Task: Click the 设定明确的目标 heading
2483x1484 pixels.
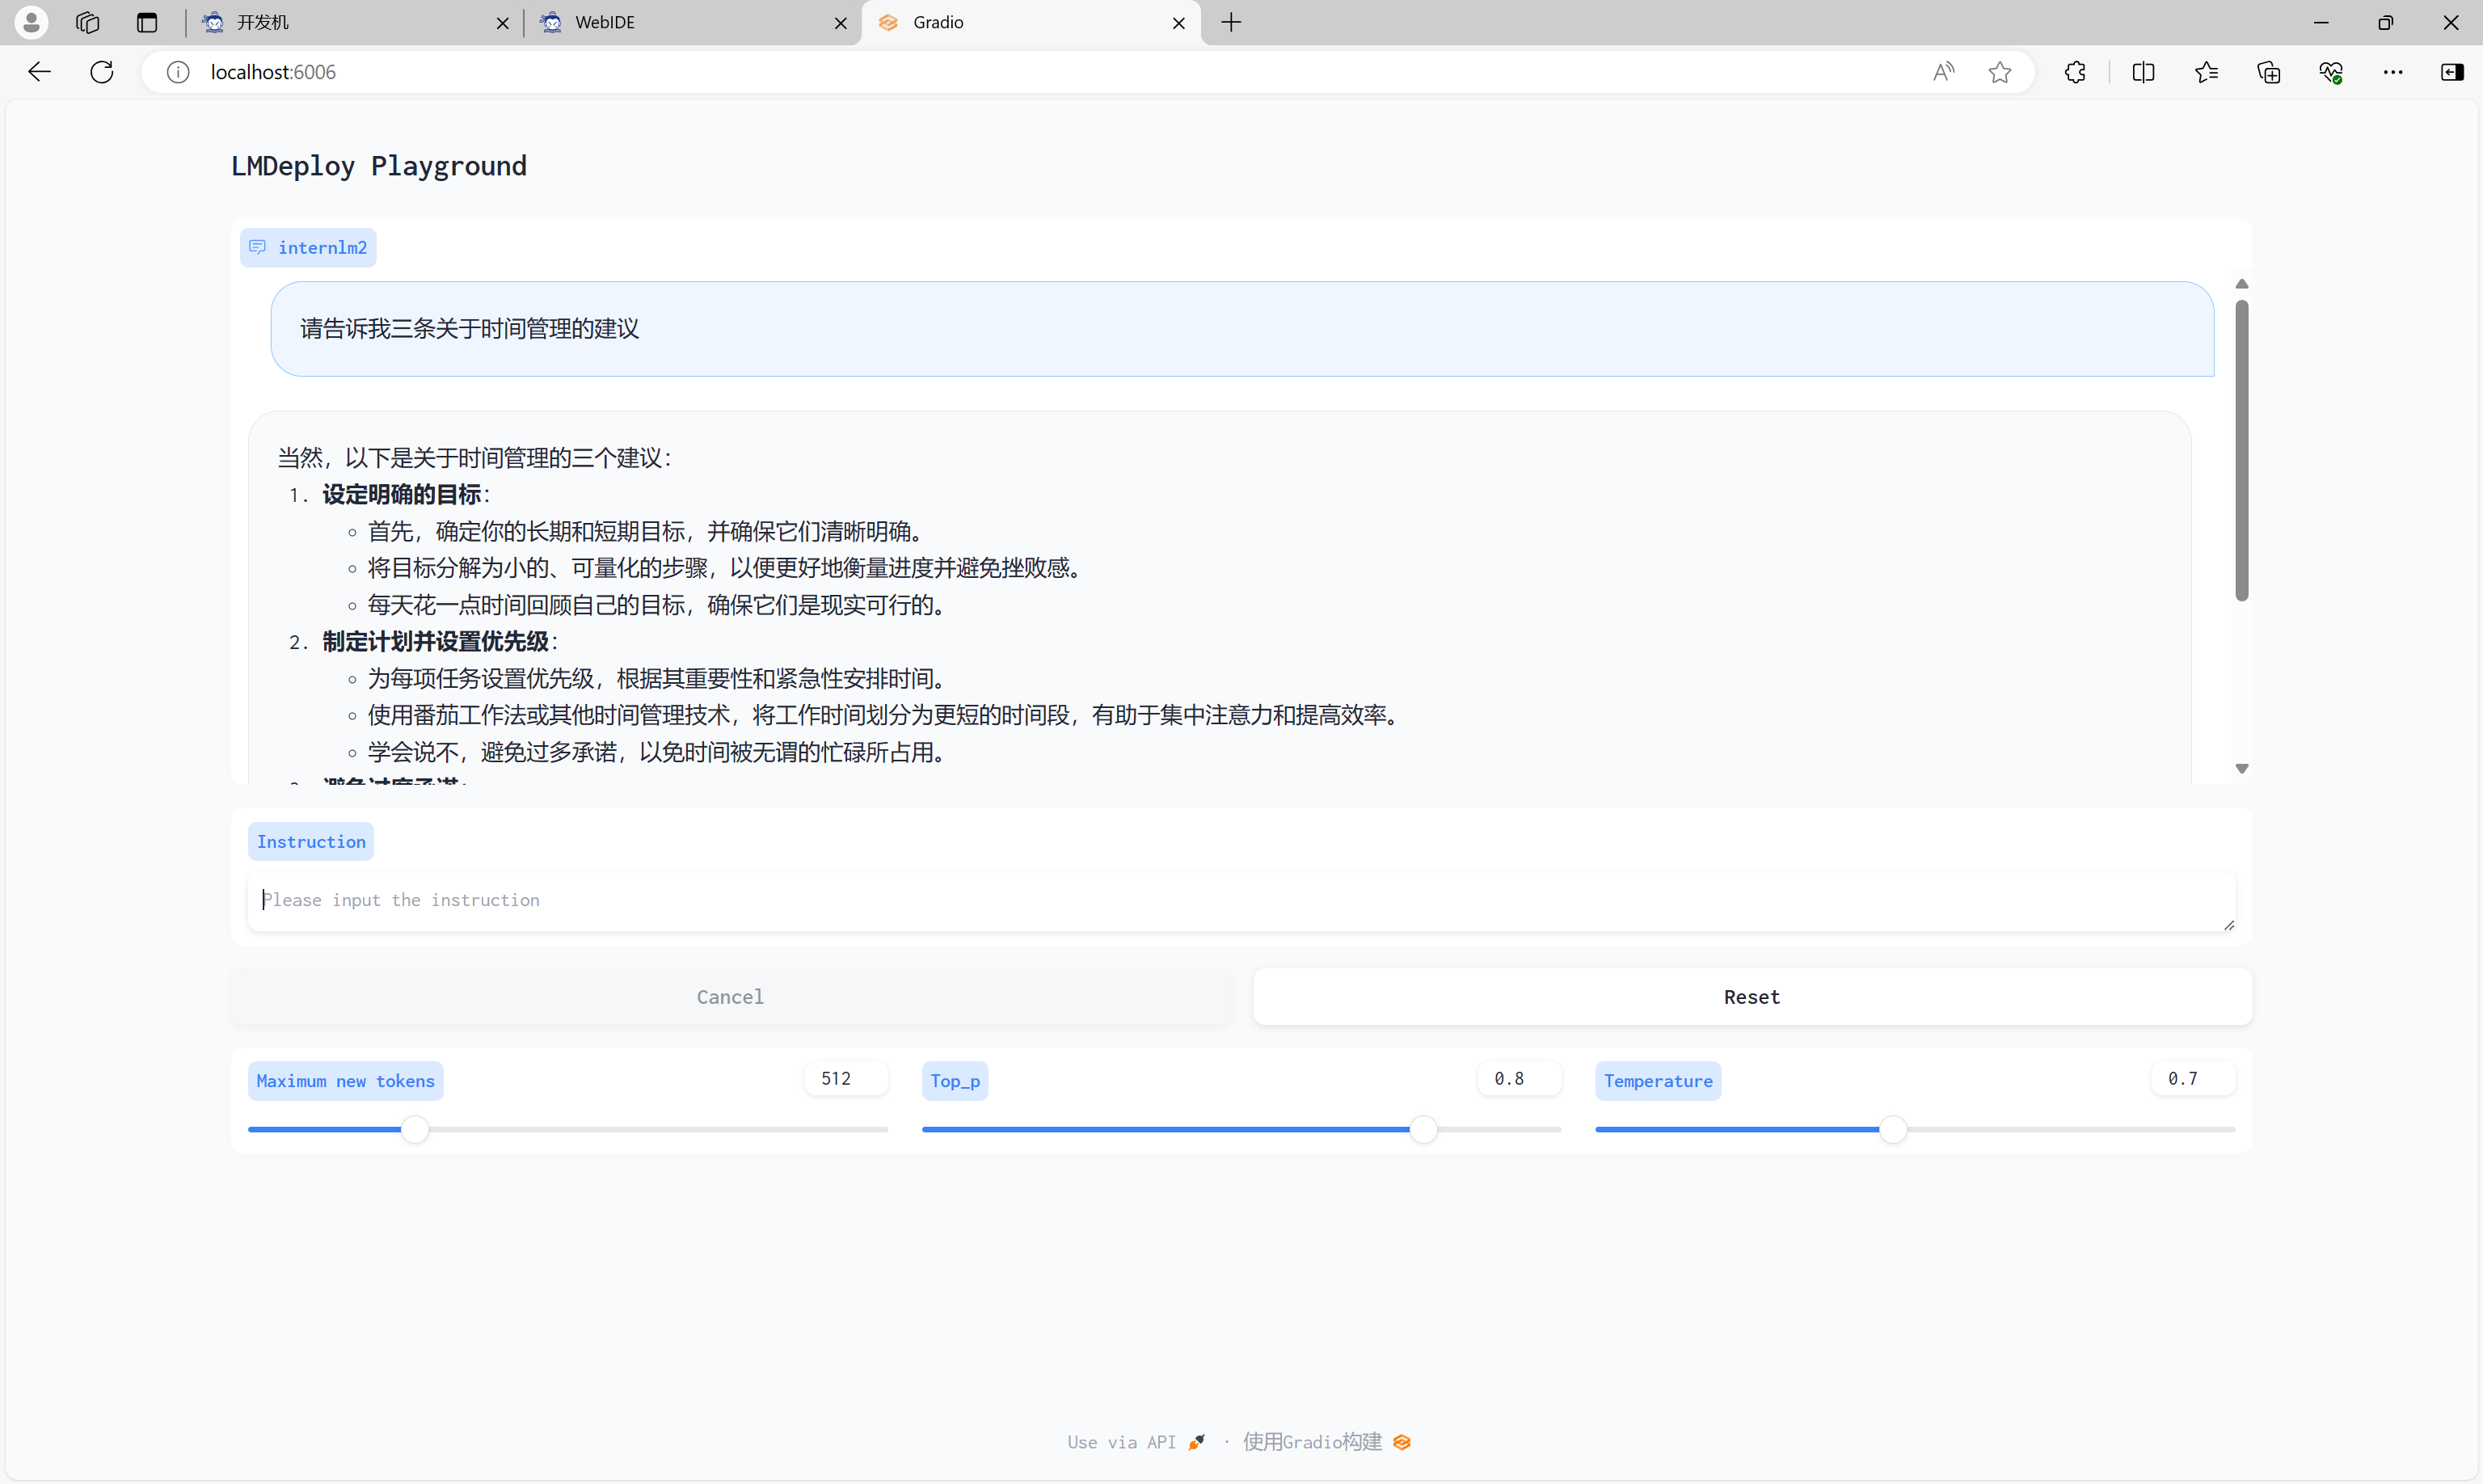Action: [401, 494]
